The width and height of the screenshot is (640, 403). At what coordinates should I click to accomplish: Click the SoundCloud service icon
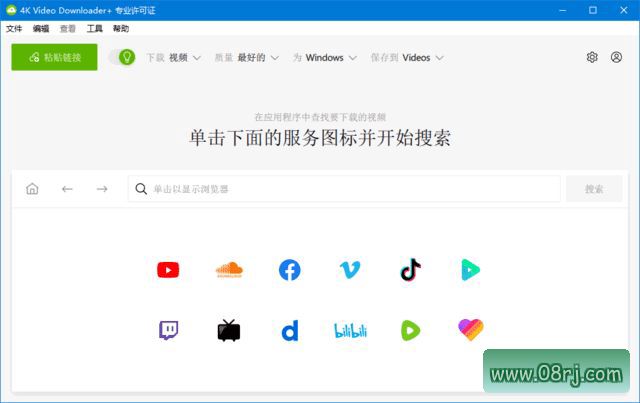[x=229, y=269]
